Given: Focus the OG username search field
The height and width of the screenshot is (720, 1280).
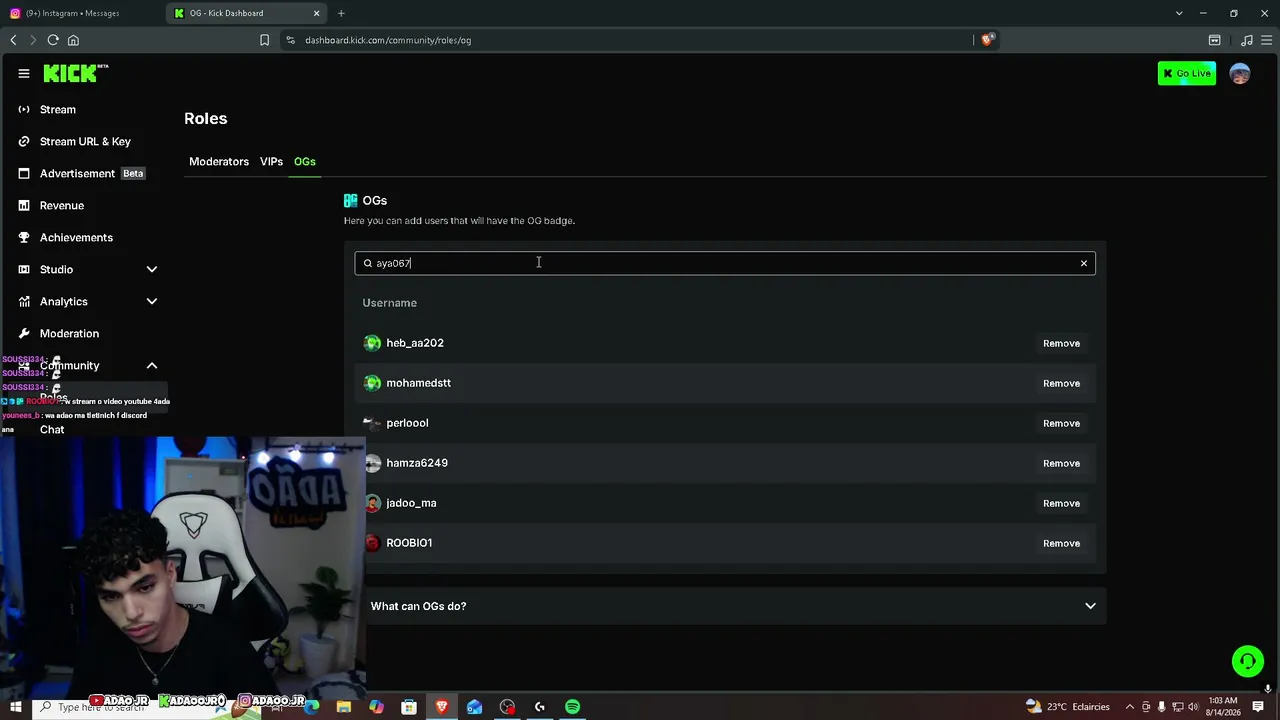Looking at the screenshot, I should pos(725,263).
